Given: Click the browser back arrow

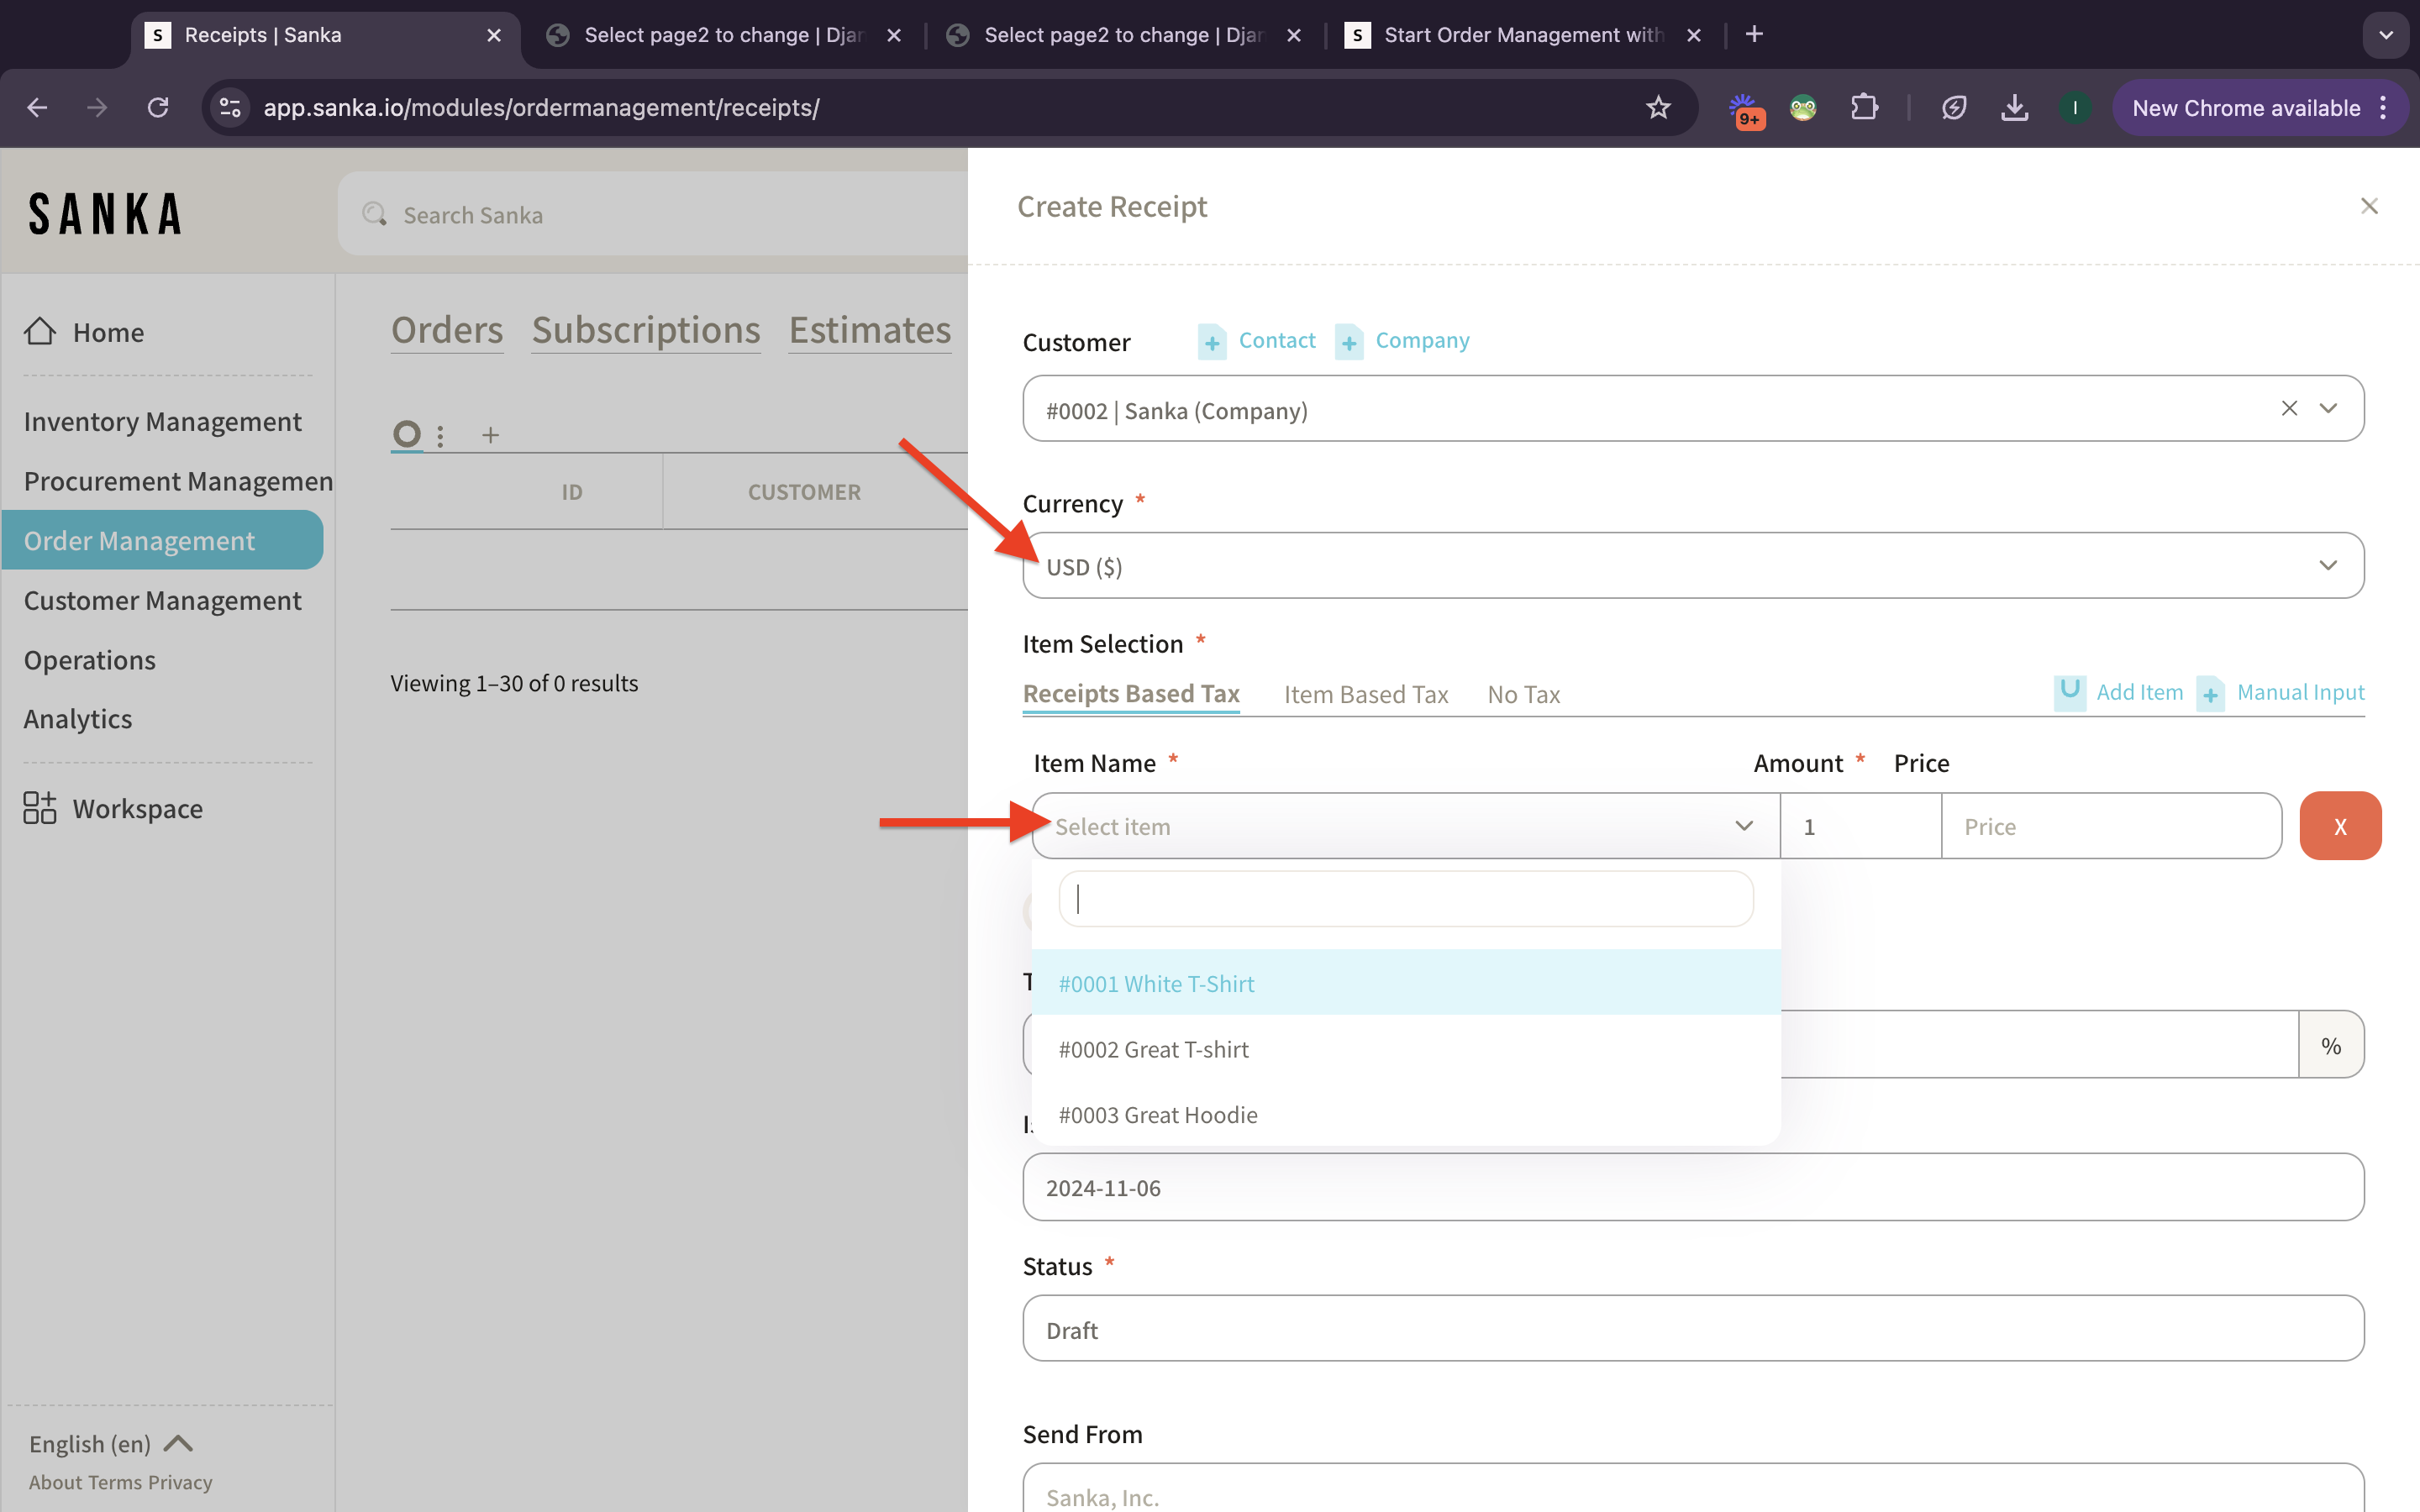Looking at the screenshot, I should (37, 107).
